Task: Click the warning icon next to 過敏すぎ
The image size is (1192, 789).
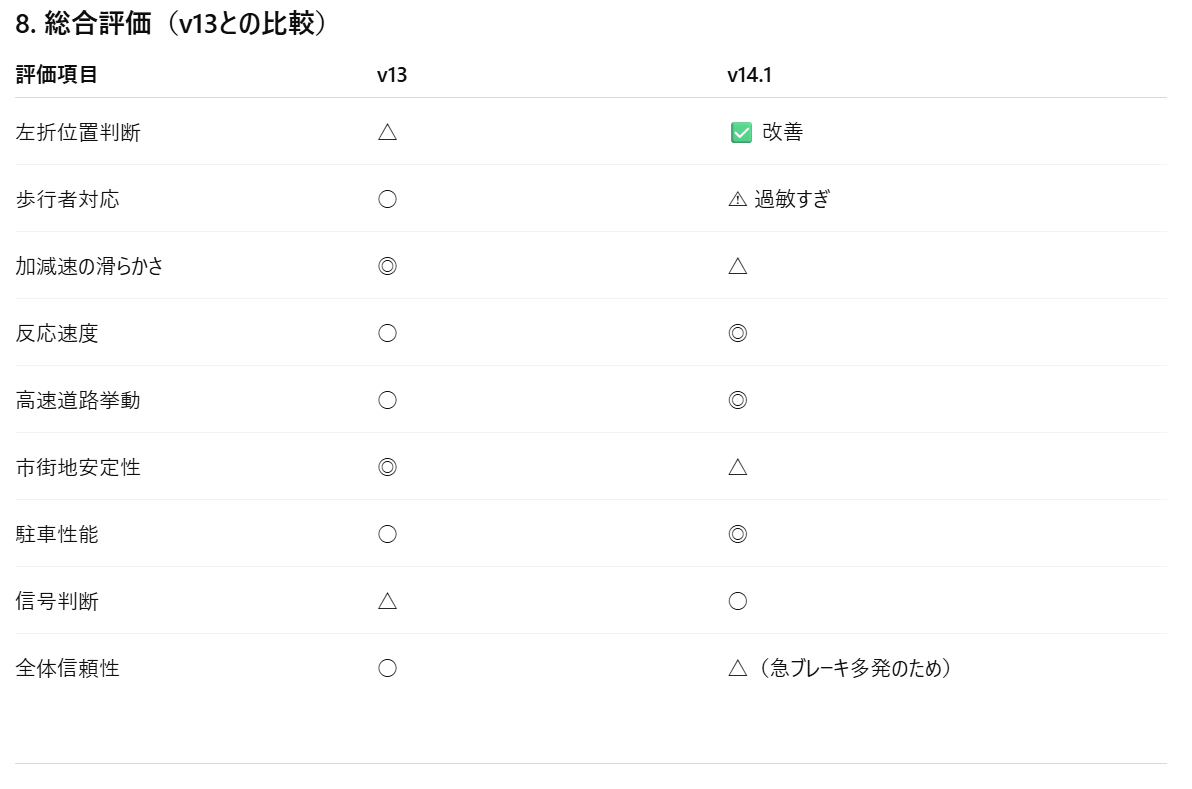Action: tap(738, 200)
